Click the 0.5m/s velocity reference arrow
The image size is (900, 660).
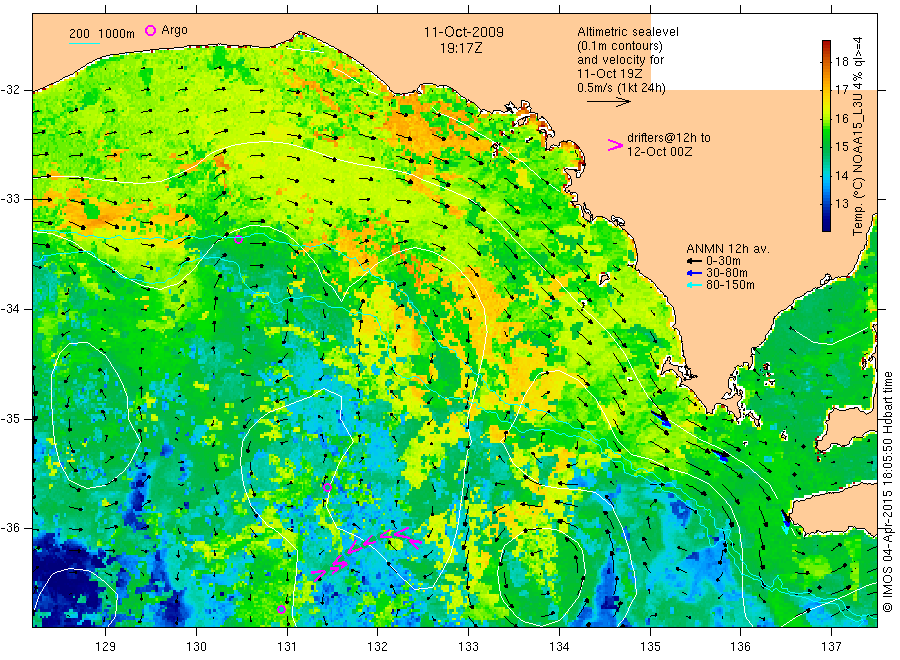(x=607, y=101)
